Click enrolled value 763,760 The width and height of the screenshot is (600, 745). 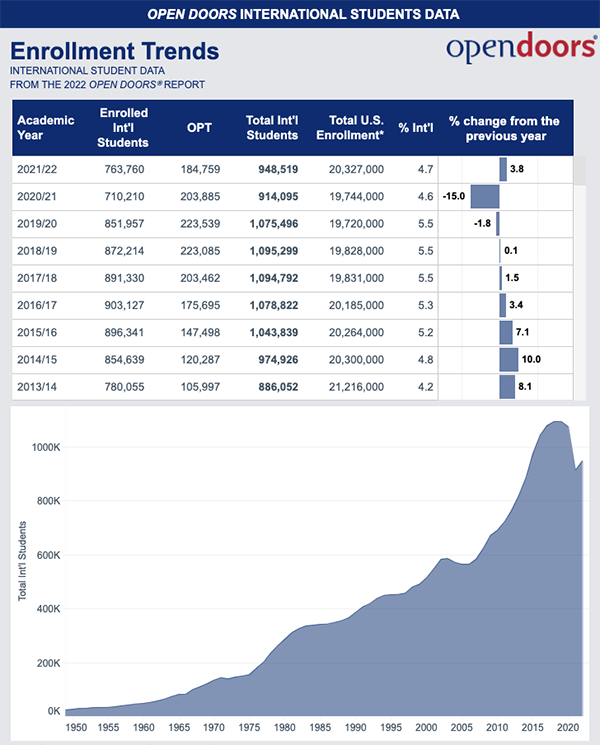tap(124, 169)
